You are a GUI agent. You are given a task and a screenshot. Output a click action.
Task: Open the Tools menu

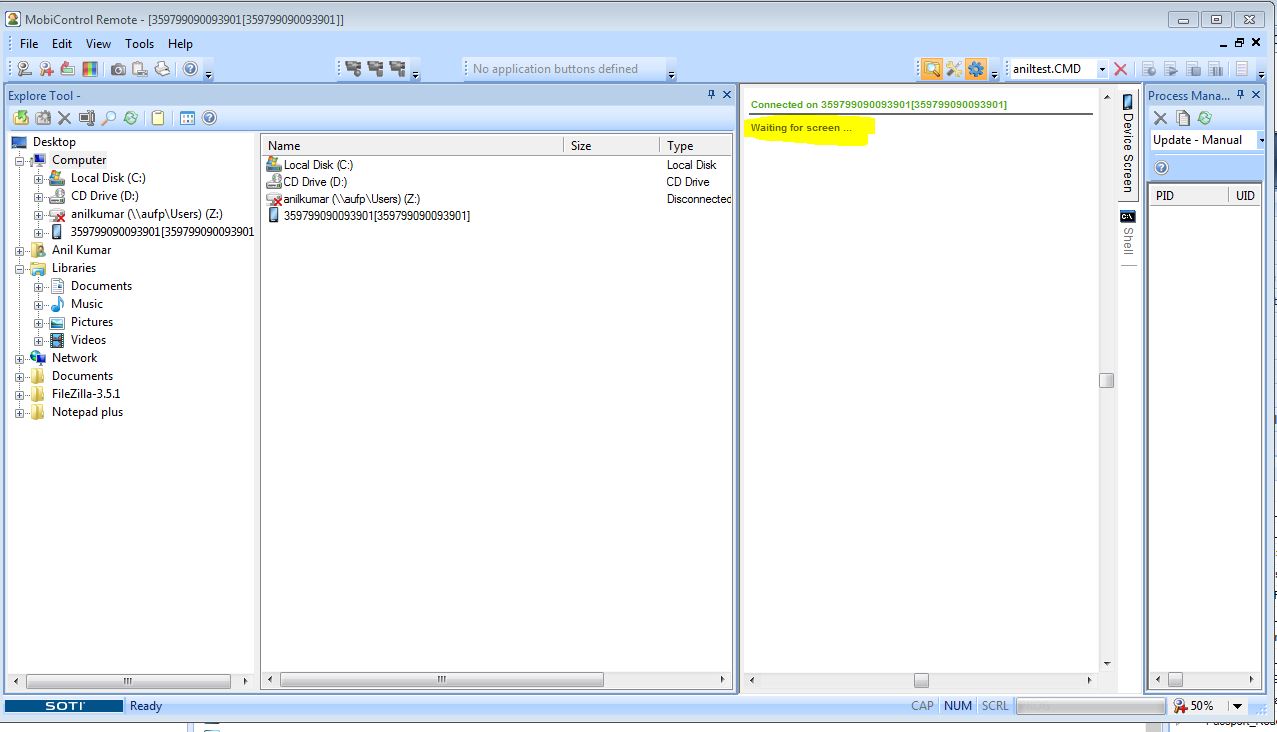point(139,44)
